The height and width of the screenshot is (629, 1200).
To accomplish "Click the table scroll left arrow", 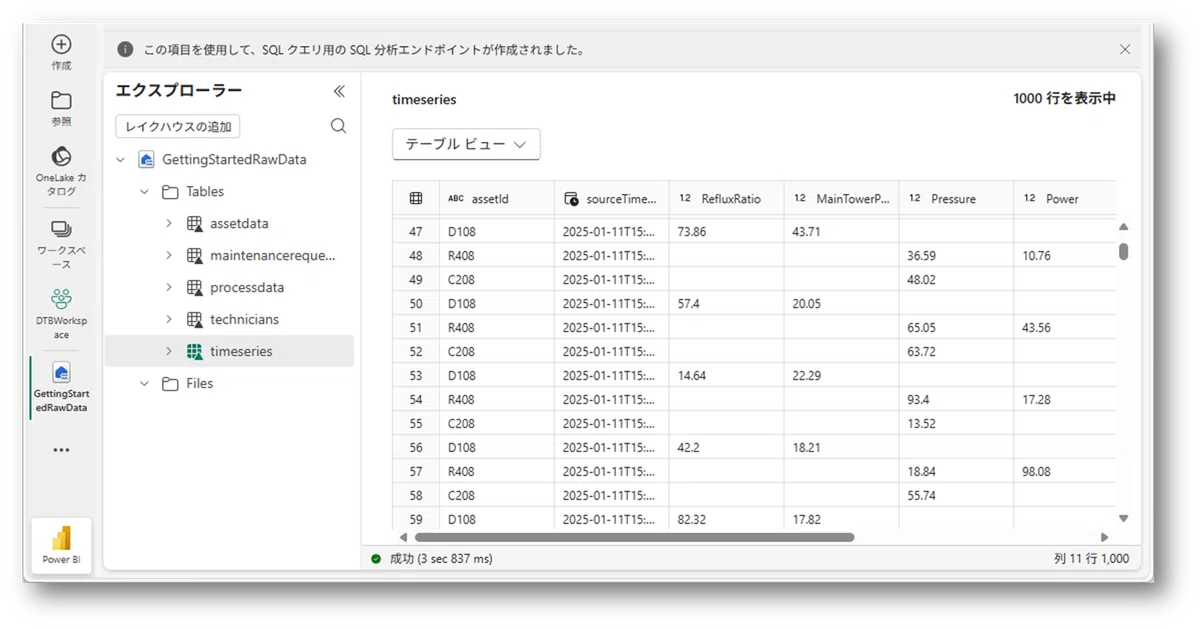I will 403,537.
